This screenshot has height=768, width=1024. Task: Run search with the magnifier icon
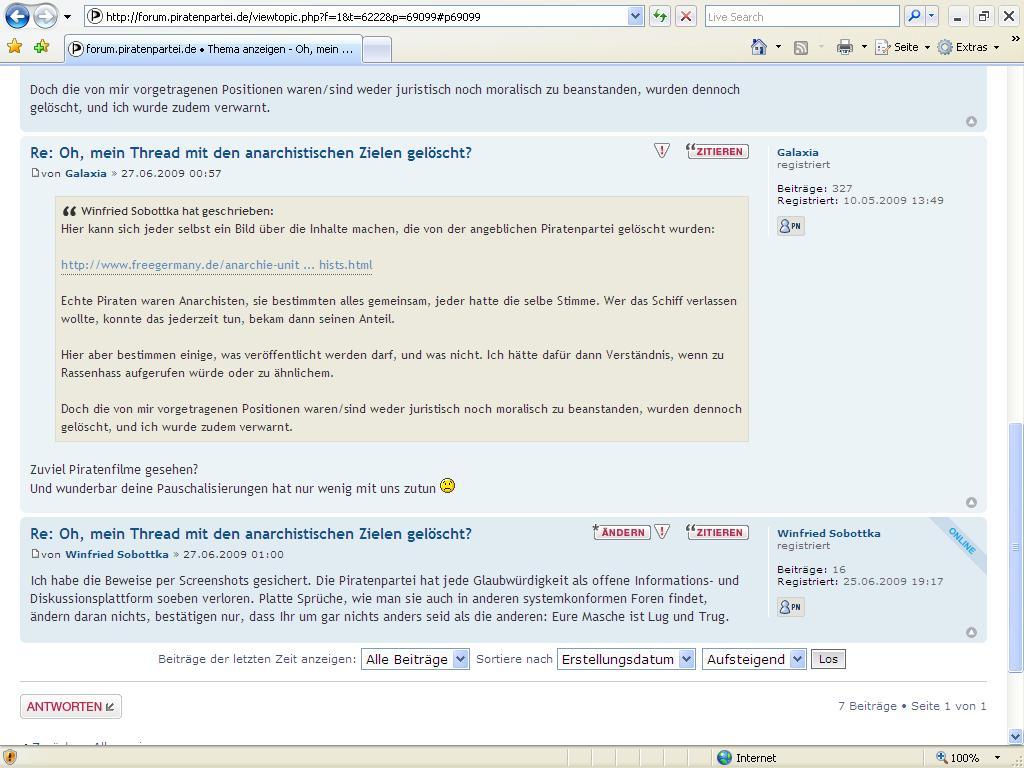click(914, 17)
